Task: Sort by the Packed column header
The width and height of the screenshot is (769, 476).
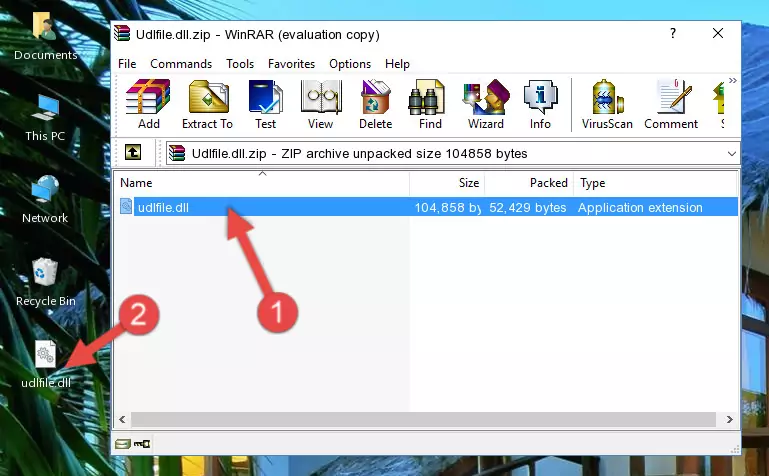Action: [529, 183]
